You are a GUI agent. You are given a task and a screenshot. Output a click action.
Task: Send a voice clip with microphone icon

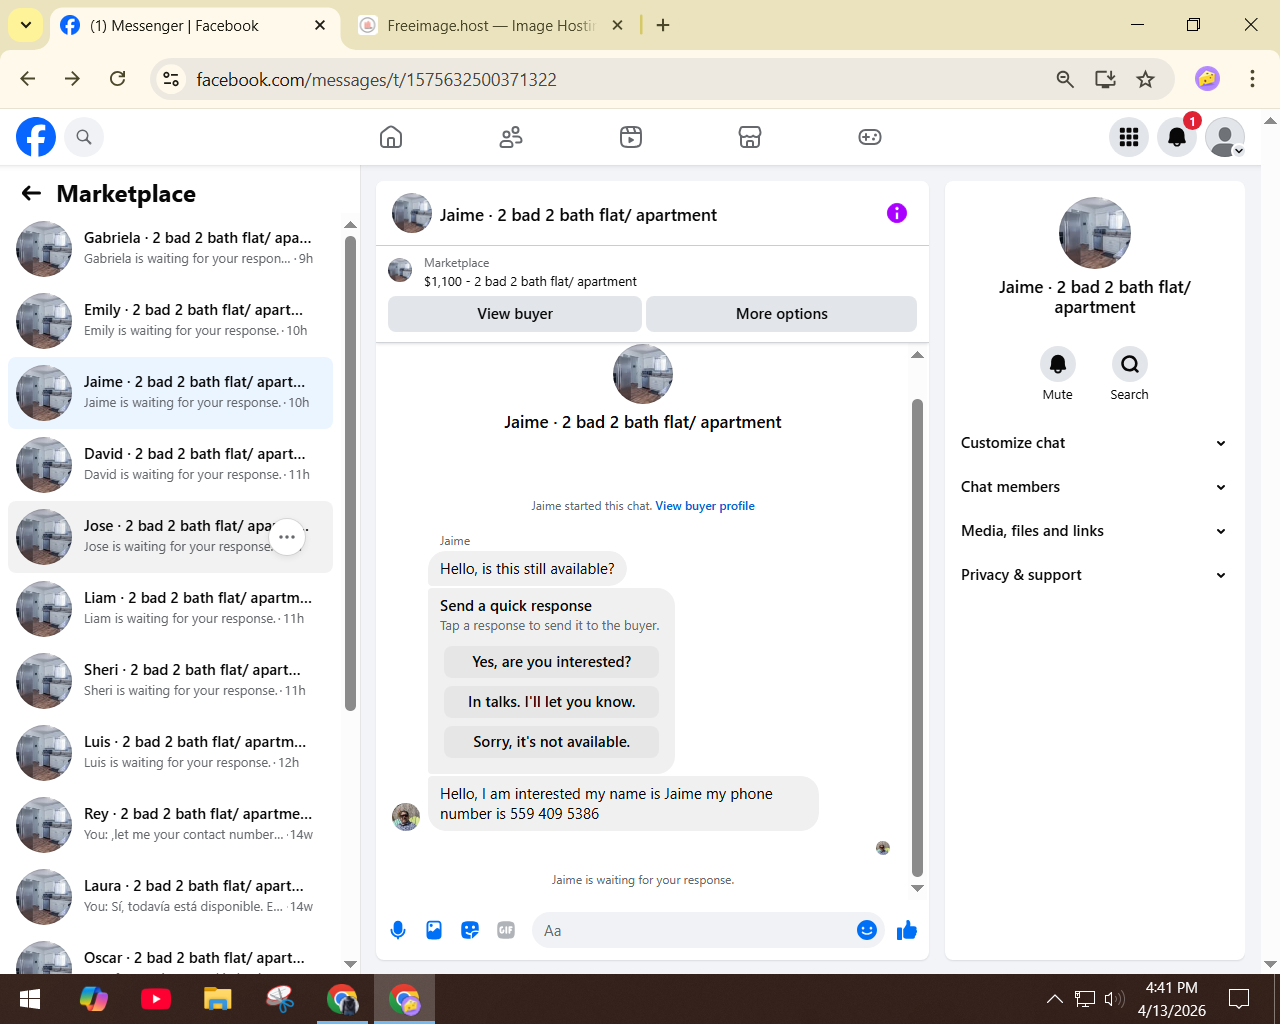coord(398,931)
